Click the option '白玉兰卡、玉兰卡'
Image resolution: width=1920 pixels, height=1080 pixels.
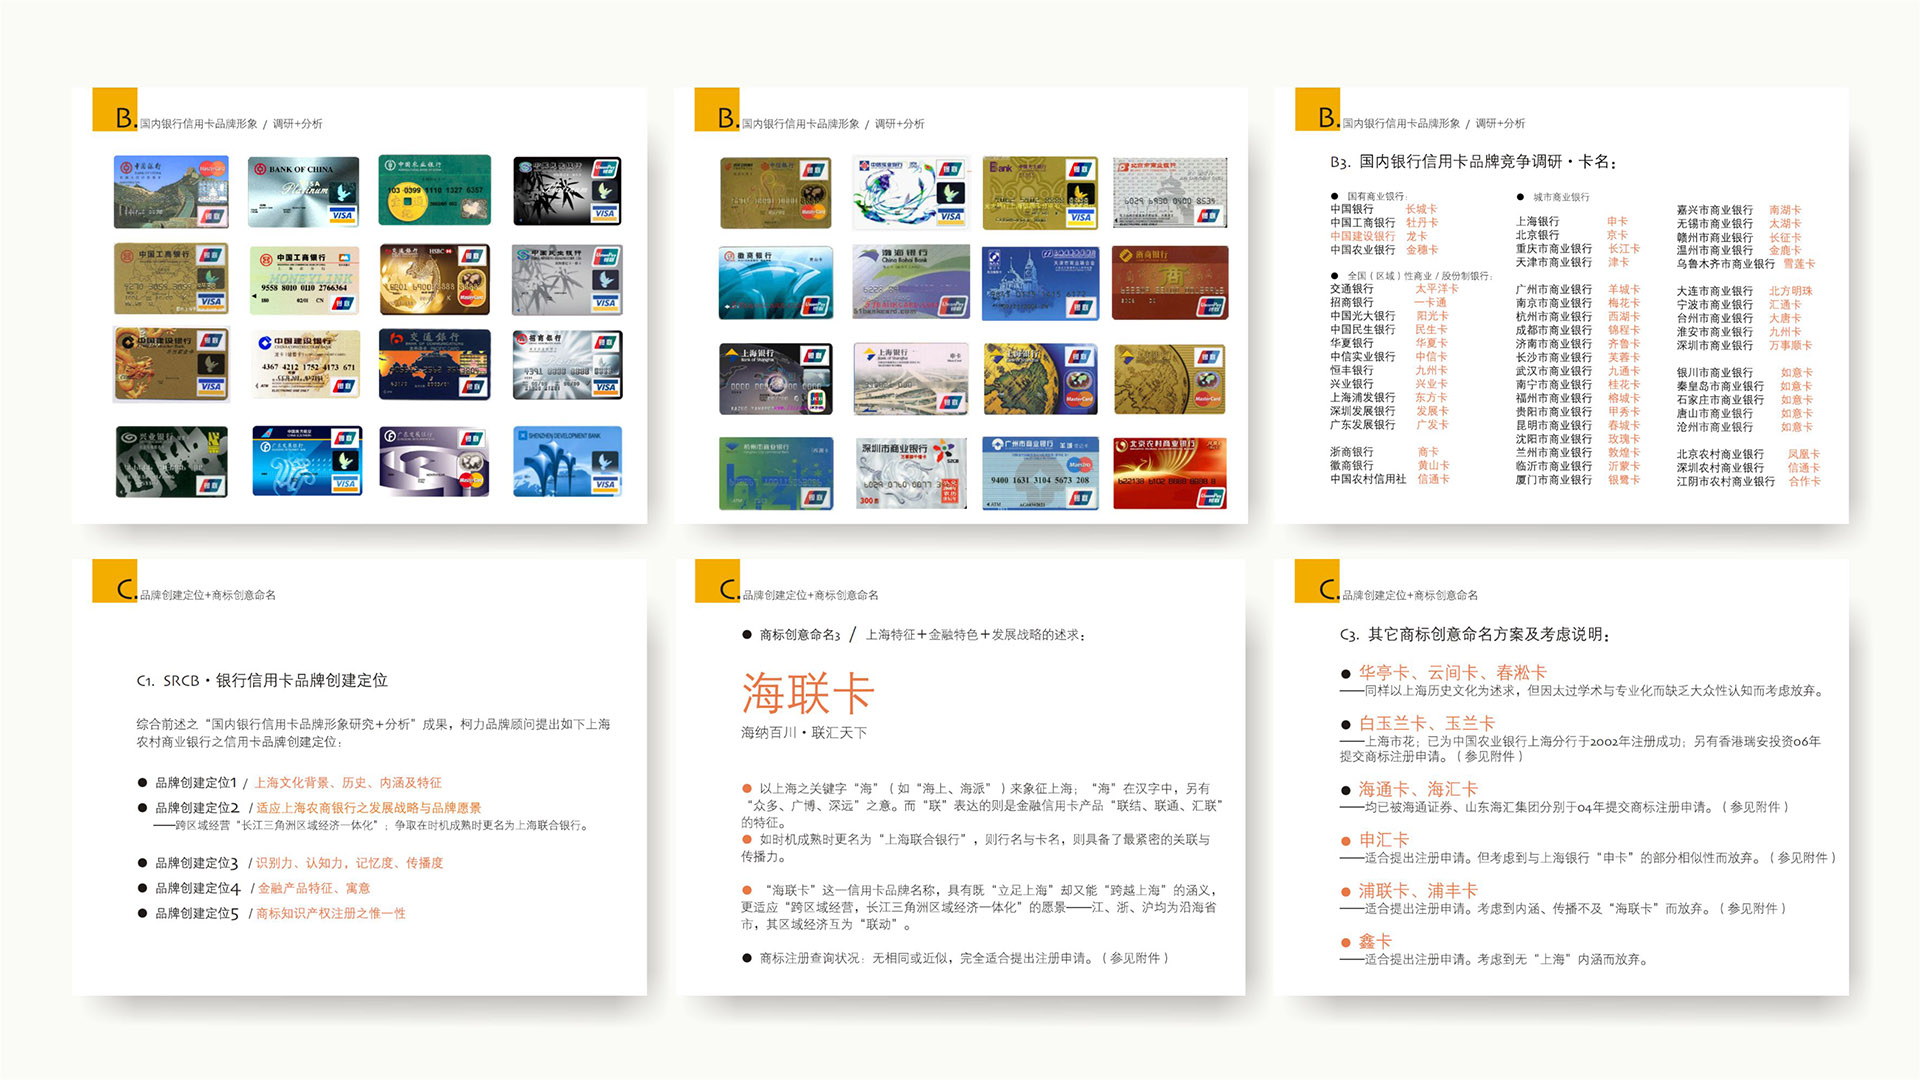(x=1426, y=723)
